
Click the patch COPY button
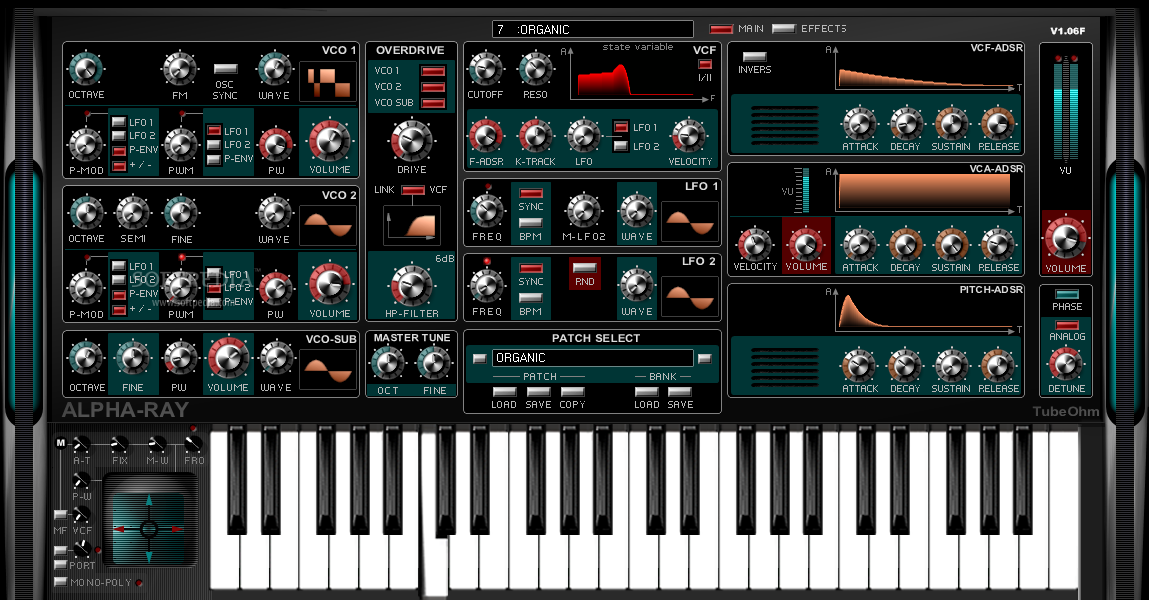572,393
